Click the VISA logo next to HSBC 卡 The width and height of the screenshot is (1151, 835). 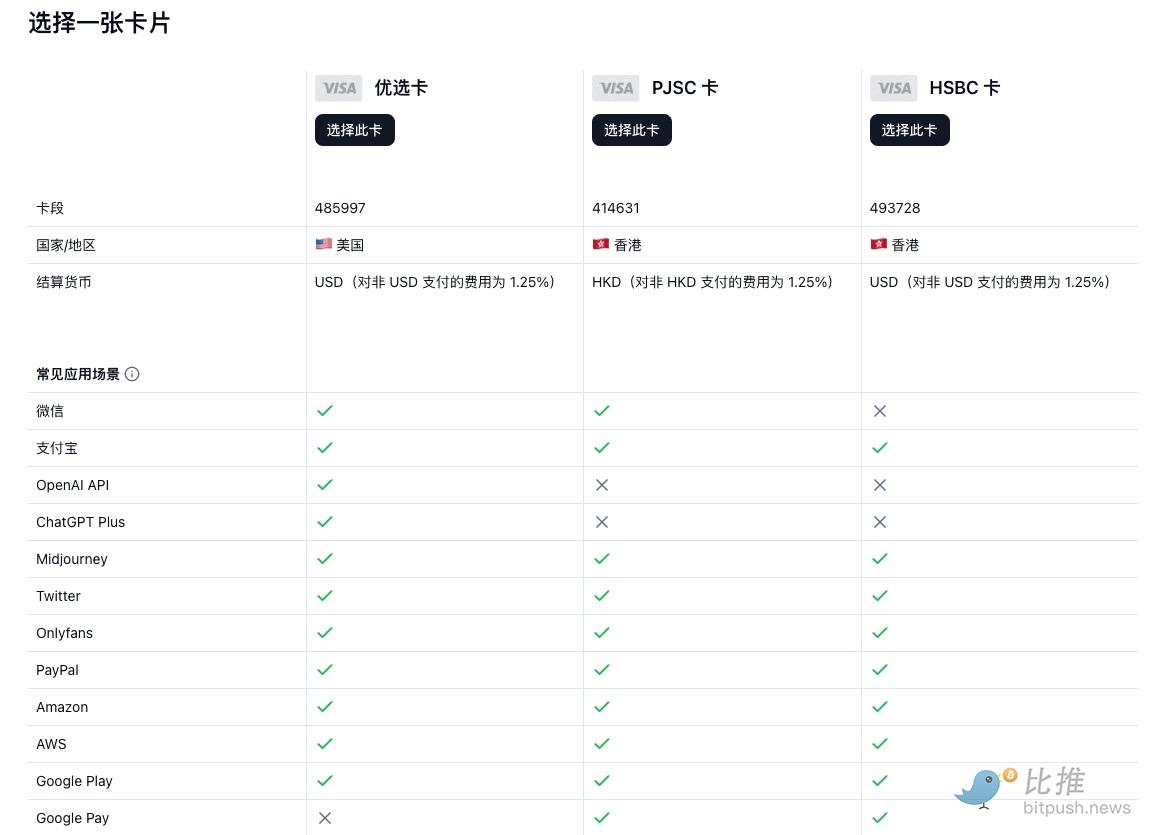893,88
